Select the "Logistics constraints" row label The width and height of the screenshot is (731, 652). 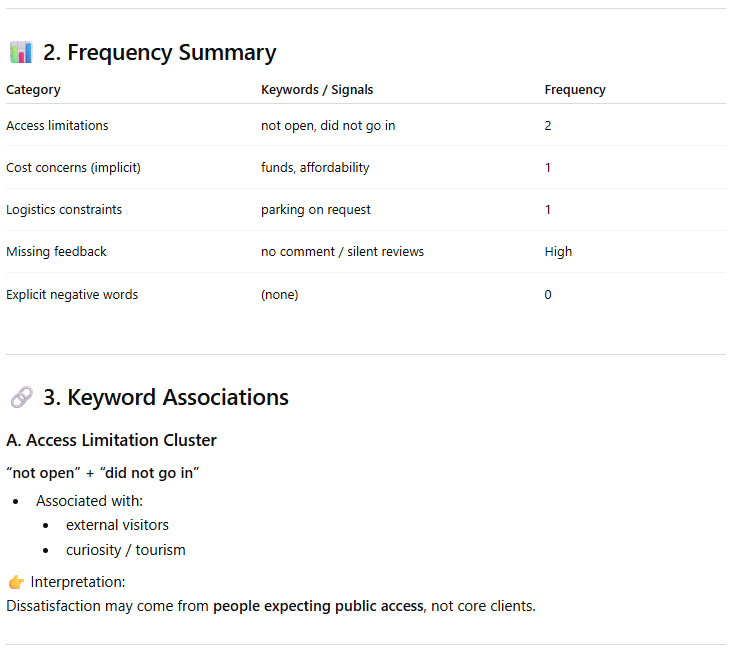click(x=64, y=210)
